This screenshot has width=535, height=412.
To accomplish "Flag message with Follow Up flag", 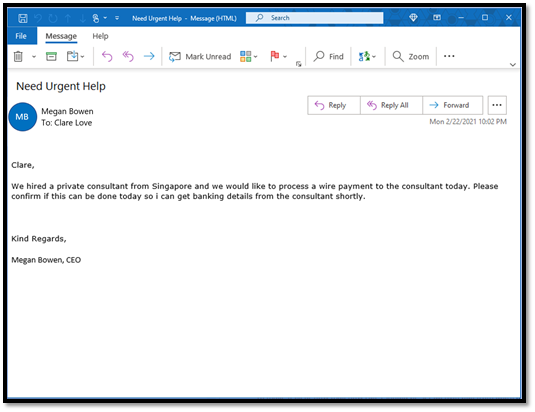I will tap(275, 56).
